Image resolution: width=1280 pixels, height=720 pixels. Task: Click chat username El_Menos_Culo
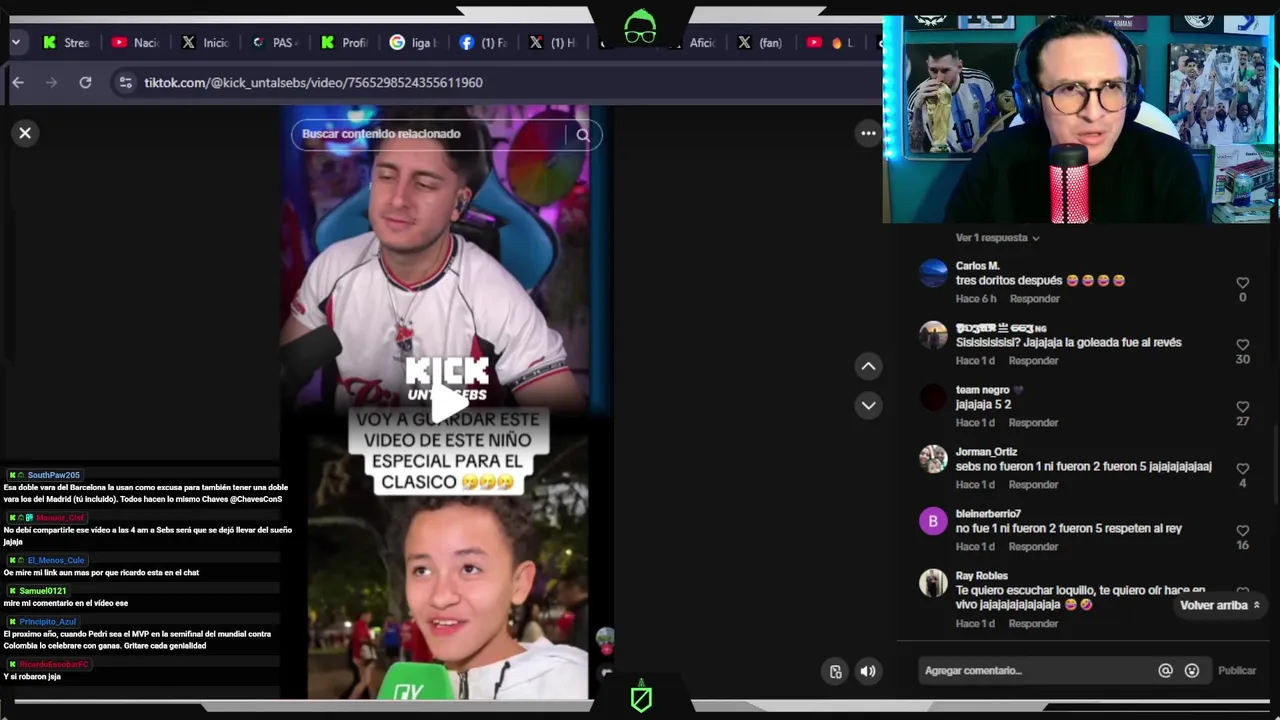tap(56, 560)
